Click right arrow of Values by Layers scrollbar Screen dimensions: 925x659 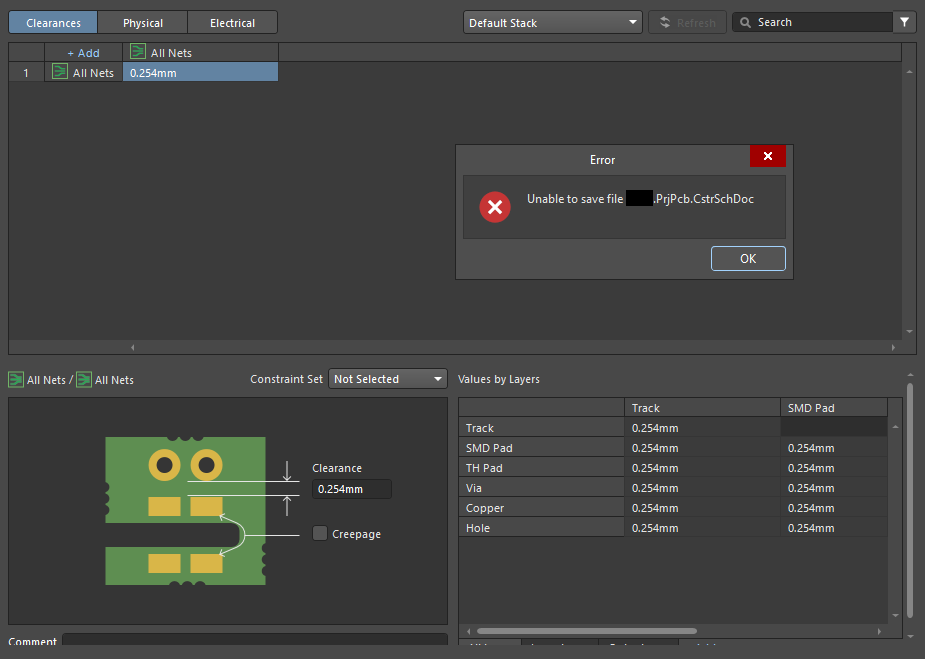(879, 631)
